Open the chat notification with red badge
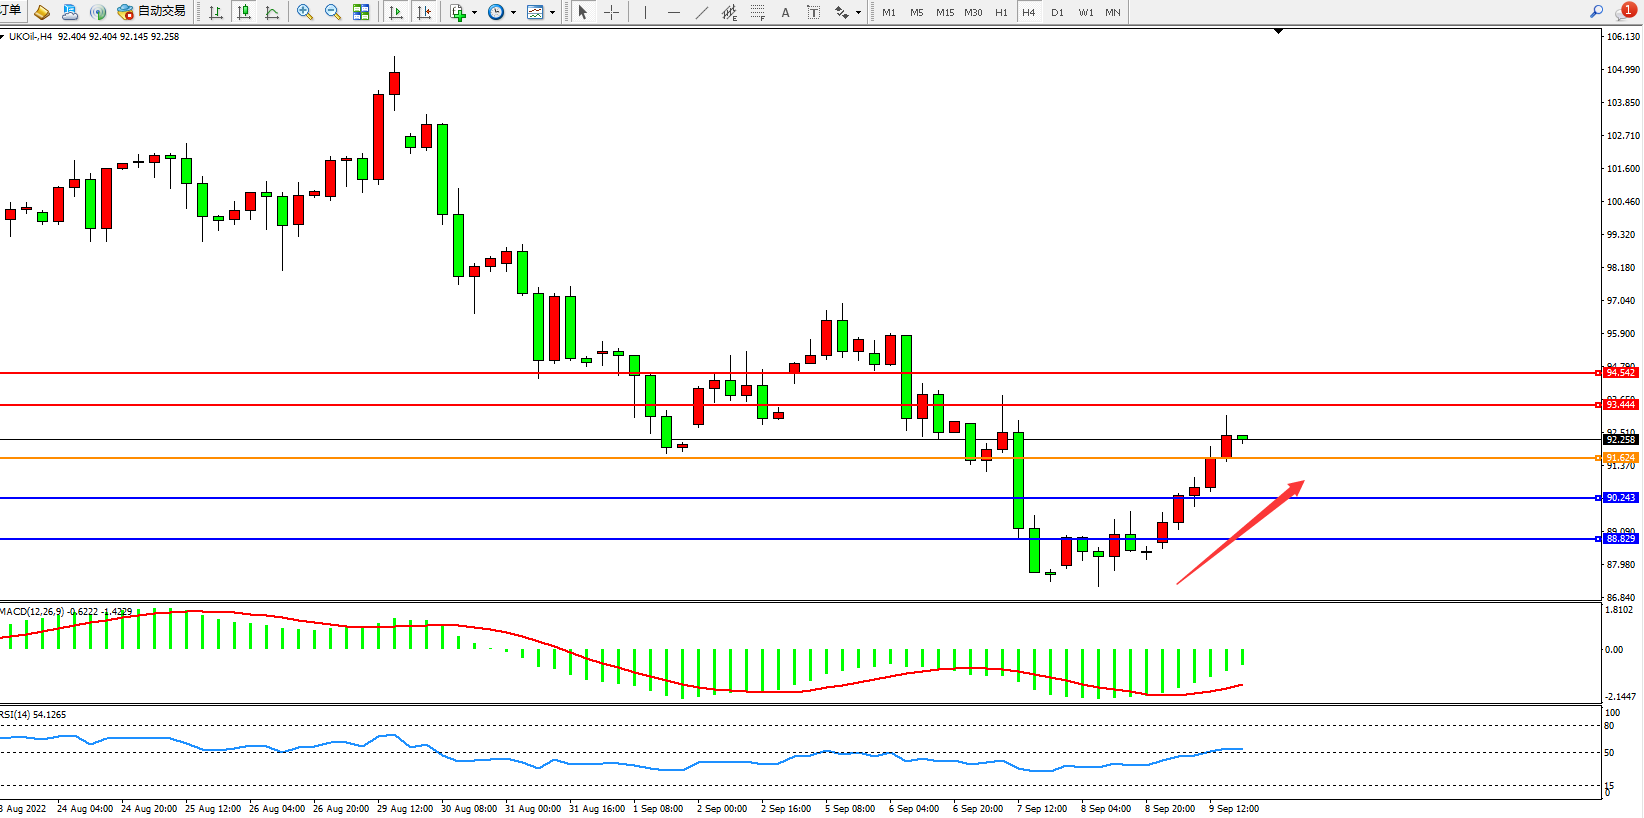The image size is (1644, 818). pyautogui.click(x=1626, y=12)
